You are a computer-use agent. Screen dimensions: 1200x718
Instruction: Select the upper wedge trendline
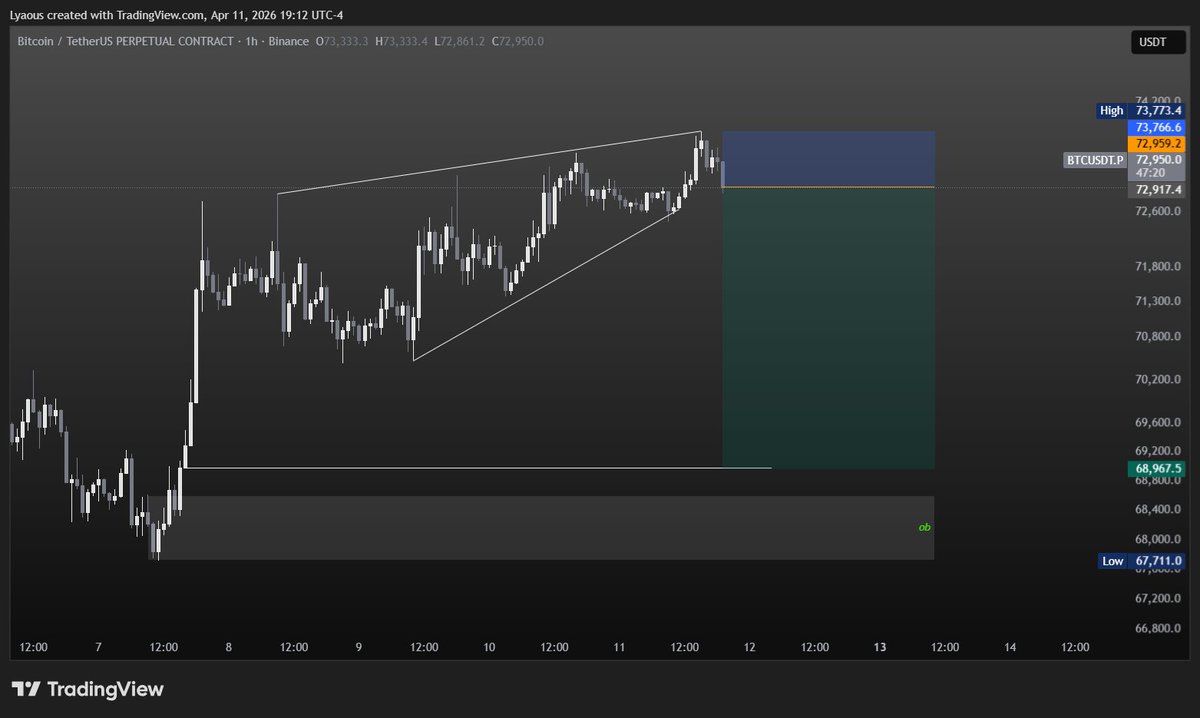[x=490, y=162]
